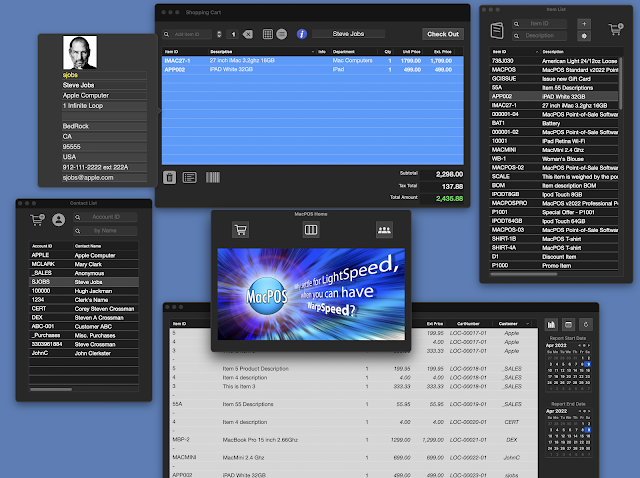Click the trash icon below the cart list

[x=169, y=178]
